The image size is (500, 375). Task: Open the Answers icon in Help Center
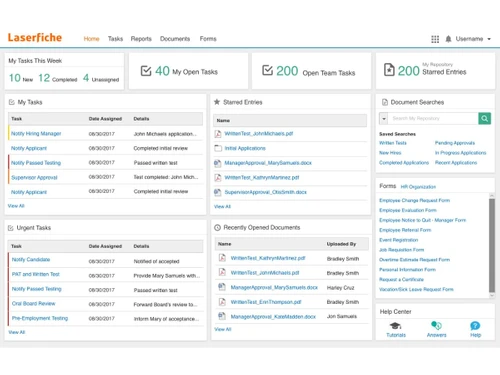[x=436, y=325]
